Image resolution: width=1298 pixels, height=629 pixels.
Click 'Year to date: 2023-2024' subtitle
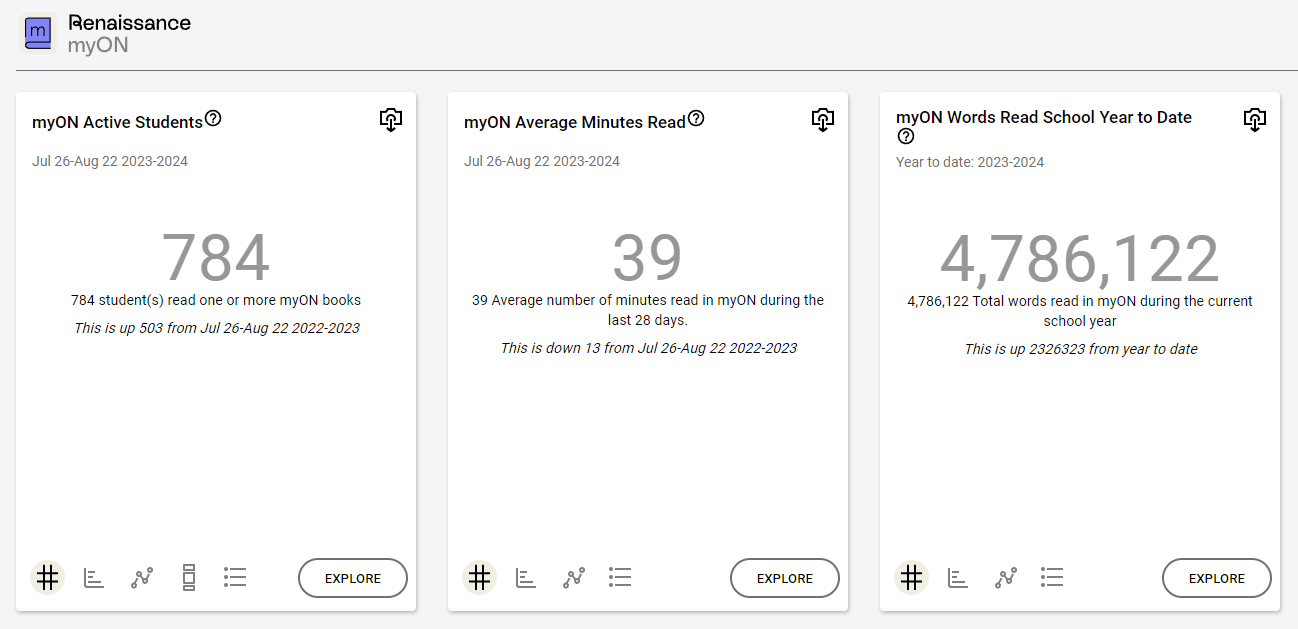[970, 162]
